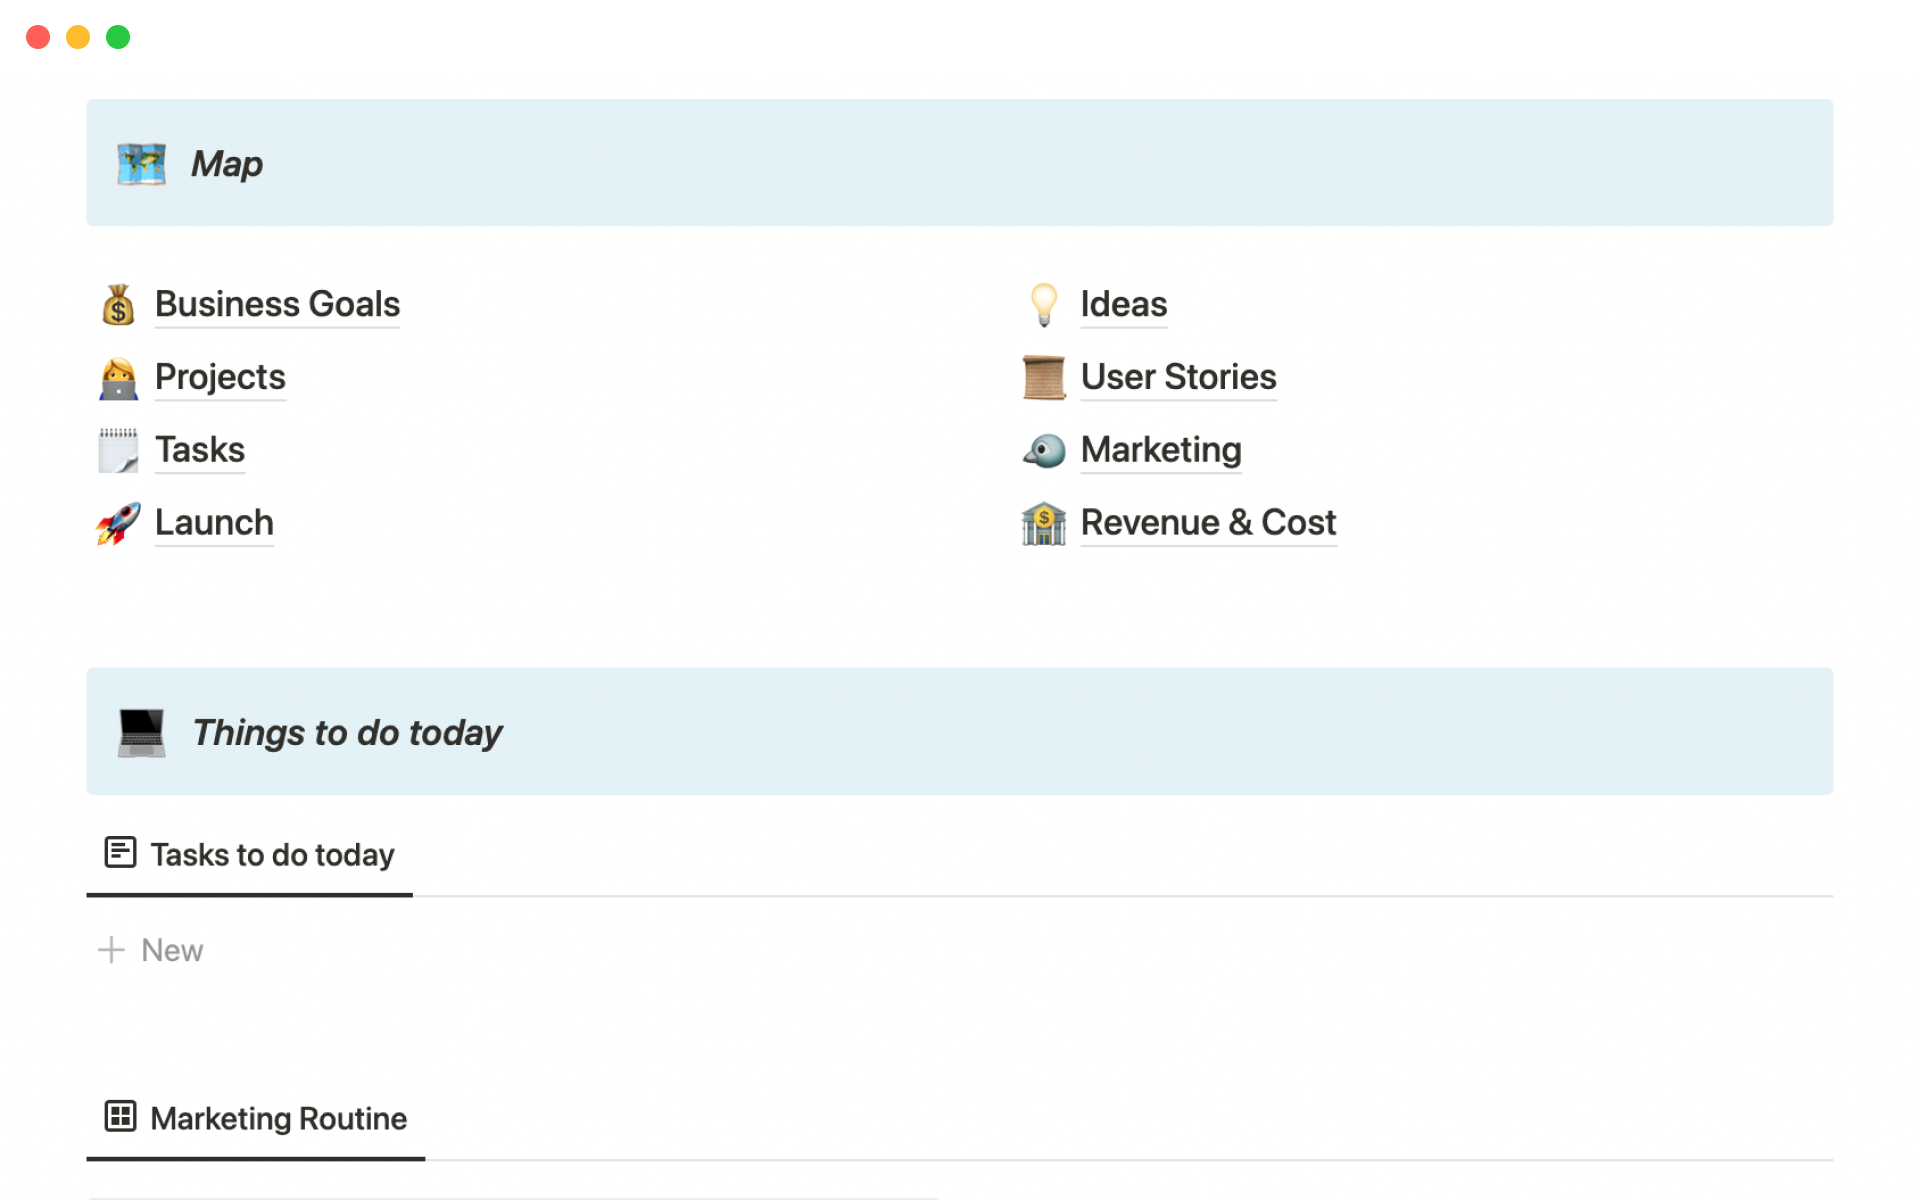
Task: Open the Revenue & Cost page
Action: pyautogui.click(x=1208, y=522)
